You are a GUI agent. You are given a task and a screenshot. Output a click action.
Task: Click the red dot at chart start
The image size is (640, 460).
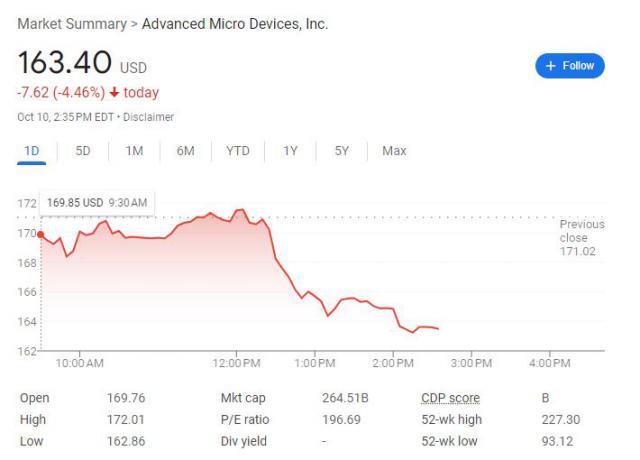tap(40, 234)
